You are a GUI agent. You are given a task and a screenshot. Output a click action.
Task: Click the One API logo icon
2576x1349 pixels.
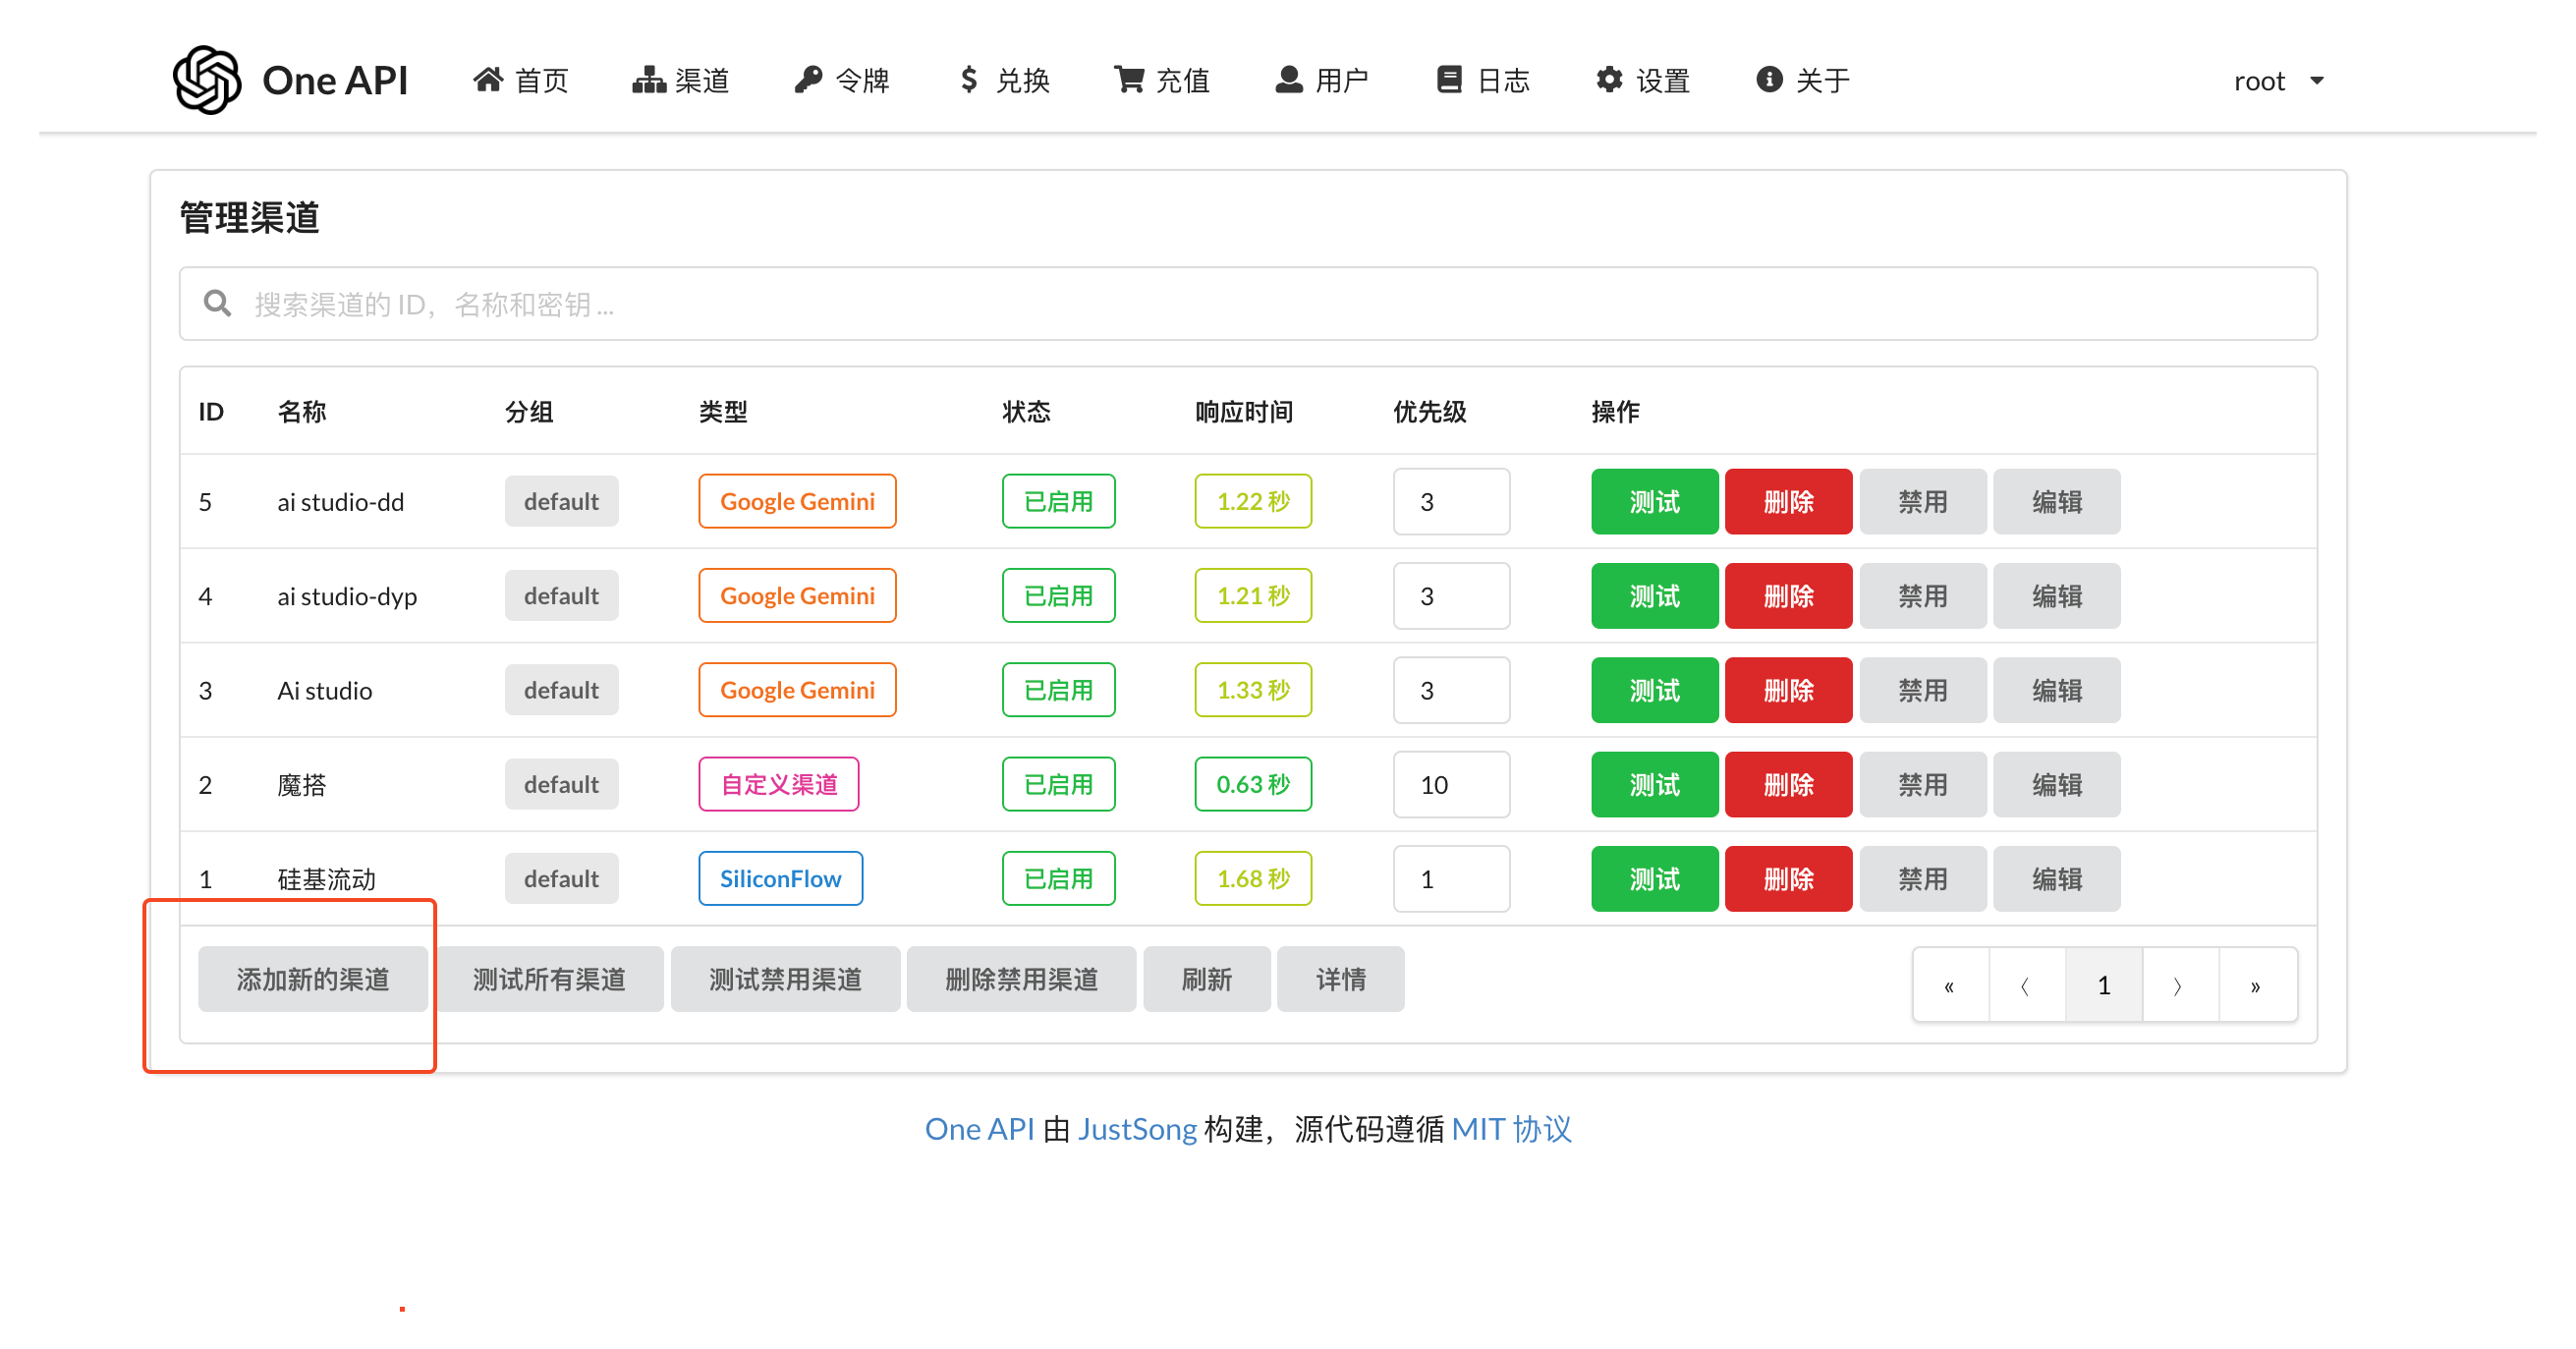tap(207, 80)
